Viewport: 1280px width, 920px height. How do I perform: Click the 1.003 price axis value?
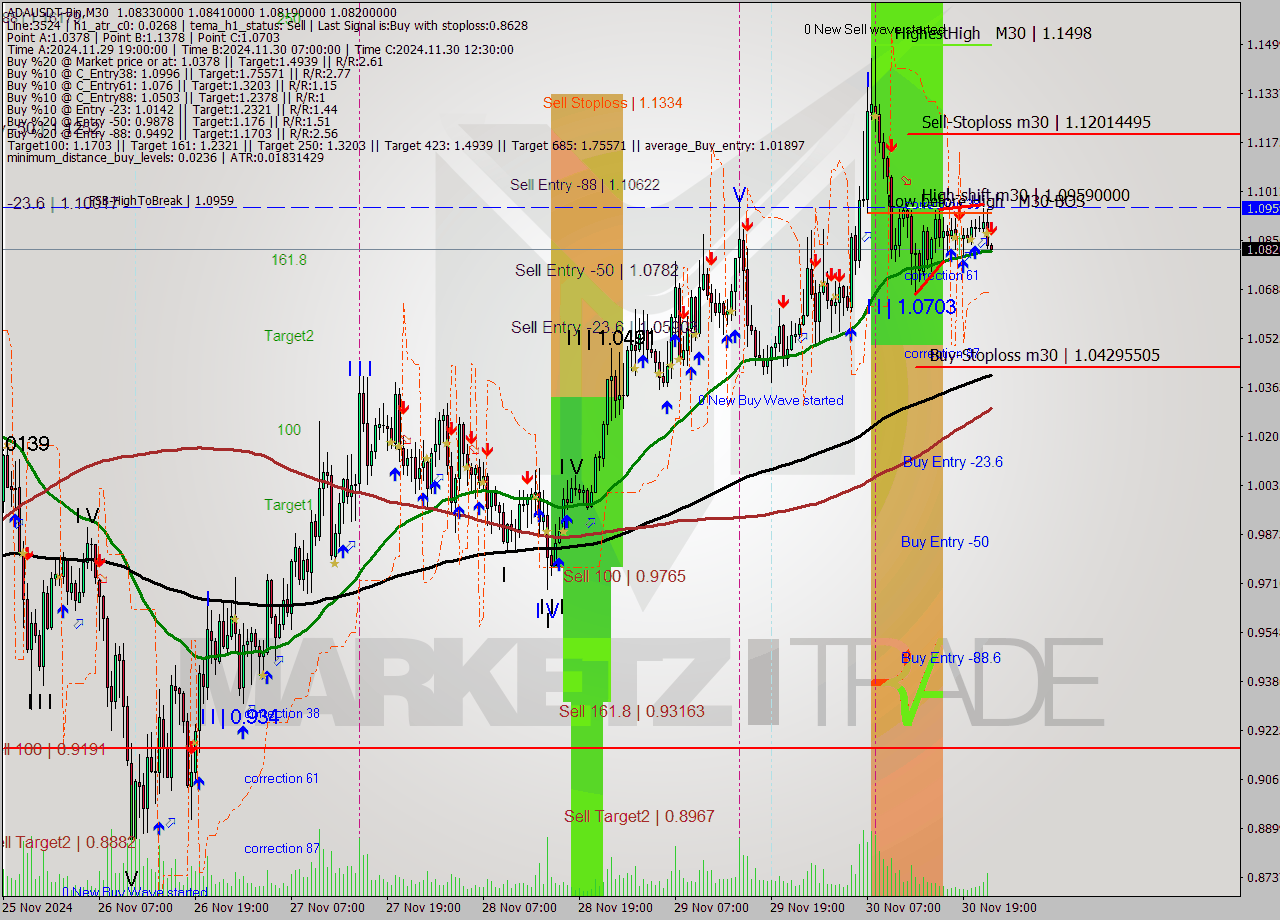click(1262, 485)
